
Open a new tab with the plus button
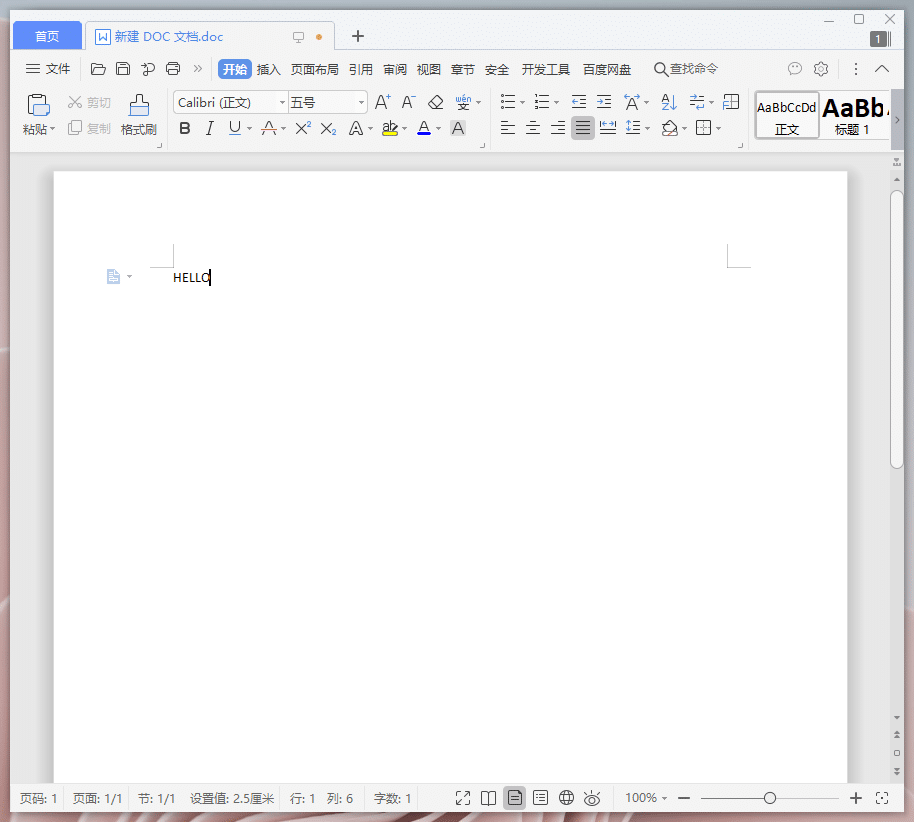pyautogui.click(x=358, y=36)
